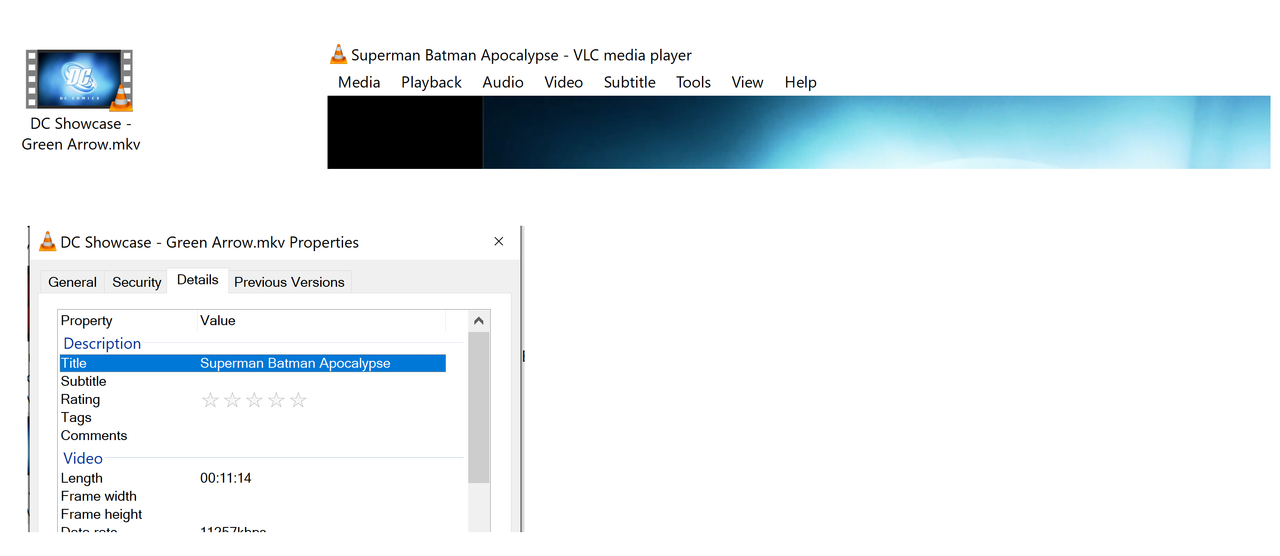Select the Comments property row
The width and height of the screenshot is (1280, 556).
pos(252,435)
